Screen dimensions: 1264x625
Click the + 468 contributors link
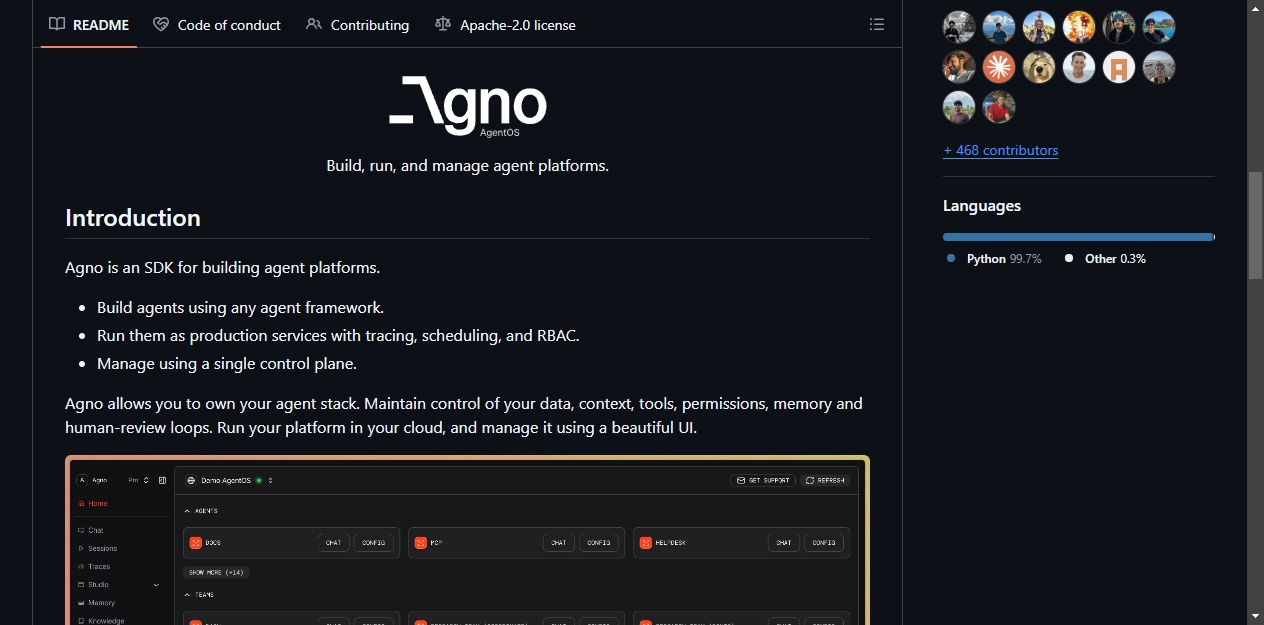(x=1000, y=150)
